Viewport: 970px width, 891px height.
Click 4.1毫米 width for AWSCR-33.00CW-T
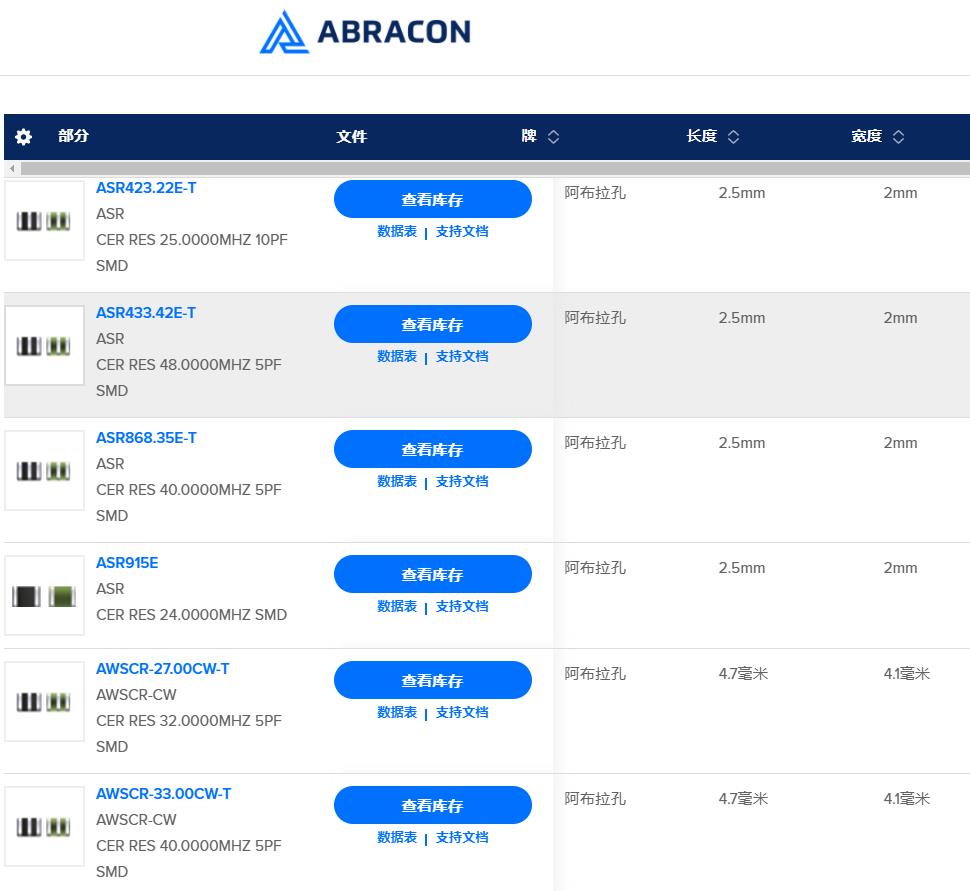pos(907,799)
